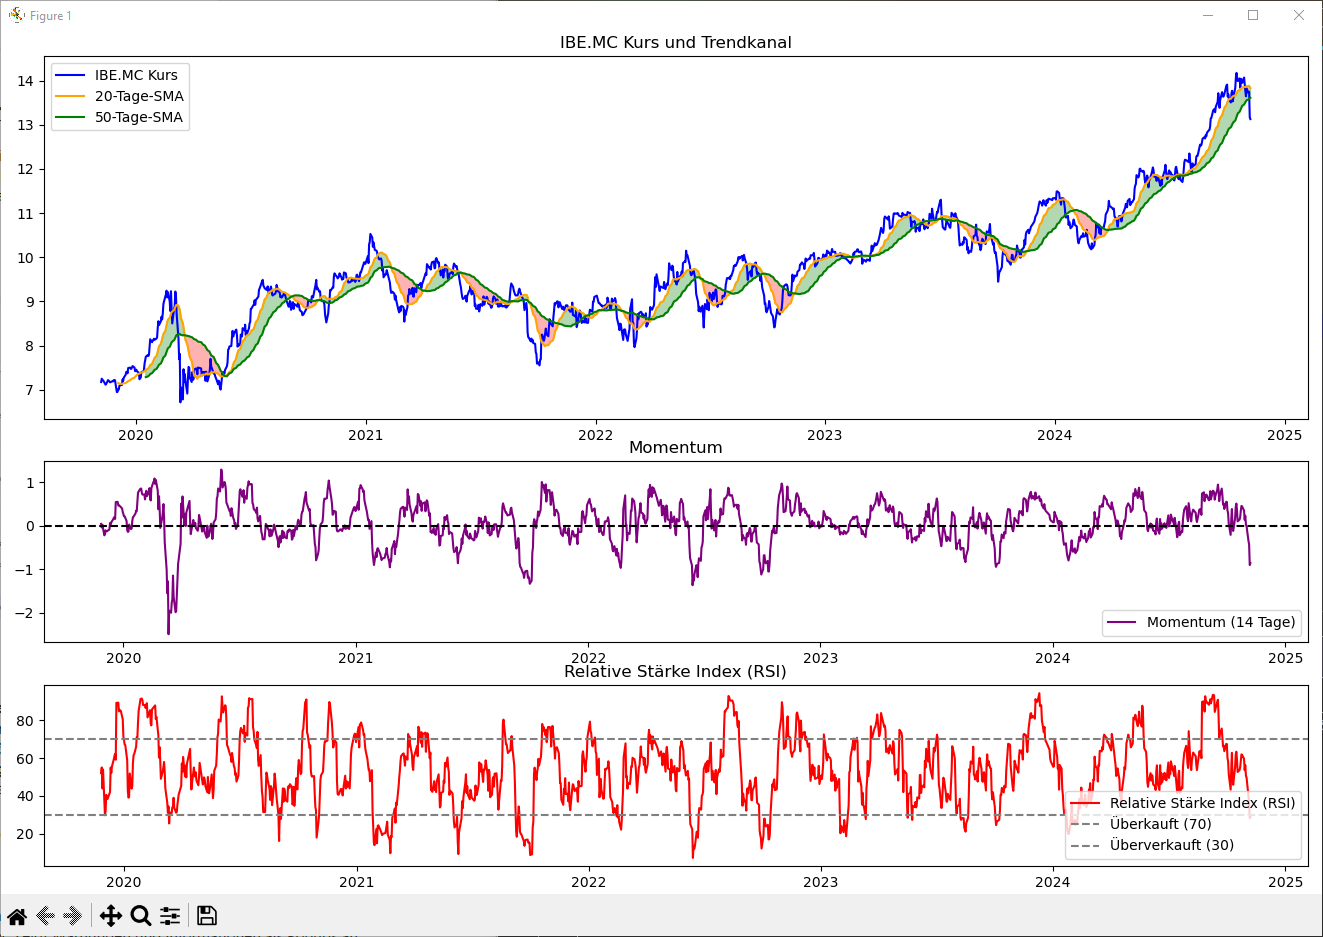This screenshot has height=937, width=1323.
Task: Click the Überverkauft (30) legend entry
Action: [1152, 845]
